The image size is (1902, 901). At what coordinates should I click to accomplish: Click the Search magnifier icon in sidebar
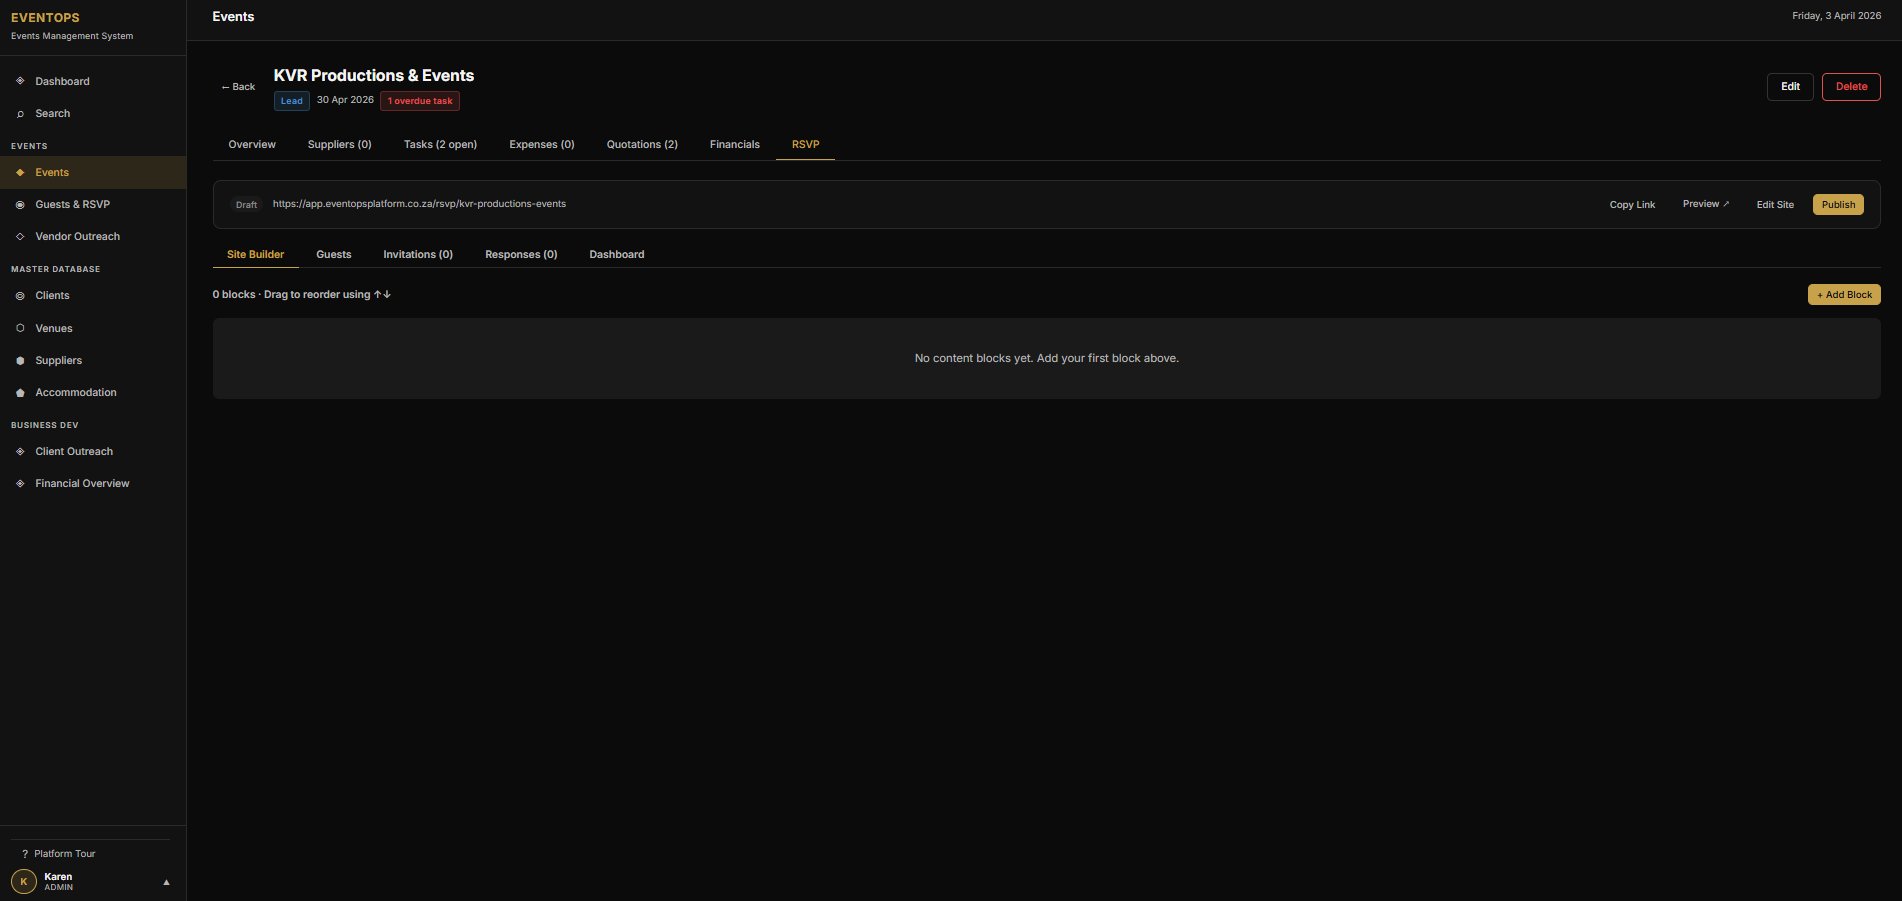coord(20,114)
